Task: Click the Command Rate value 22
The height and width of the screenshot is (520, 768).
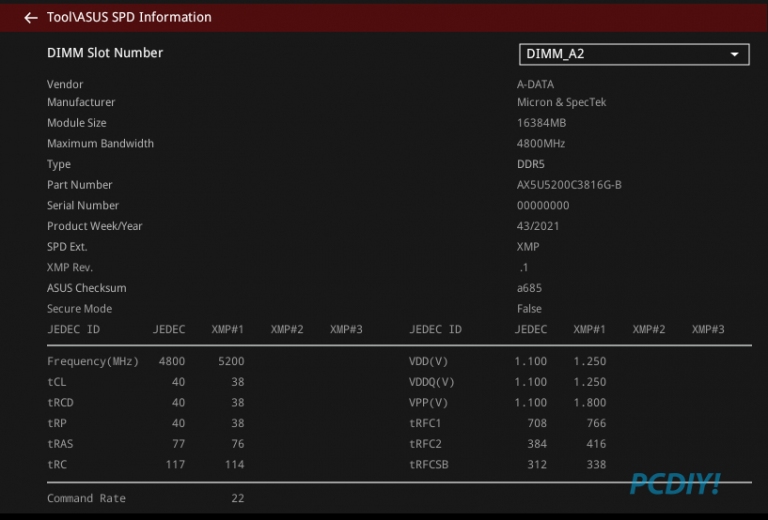Action: 238,498
